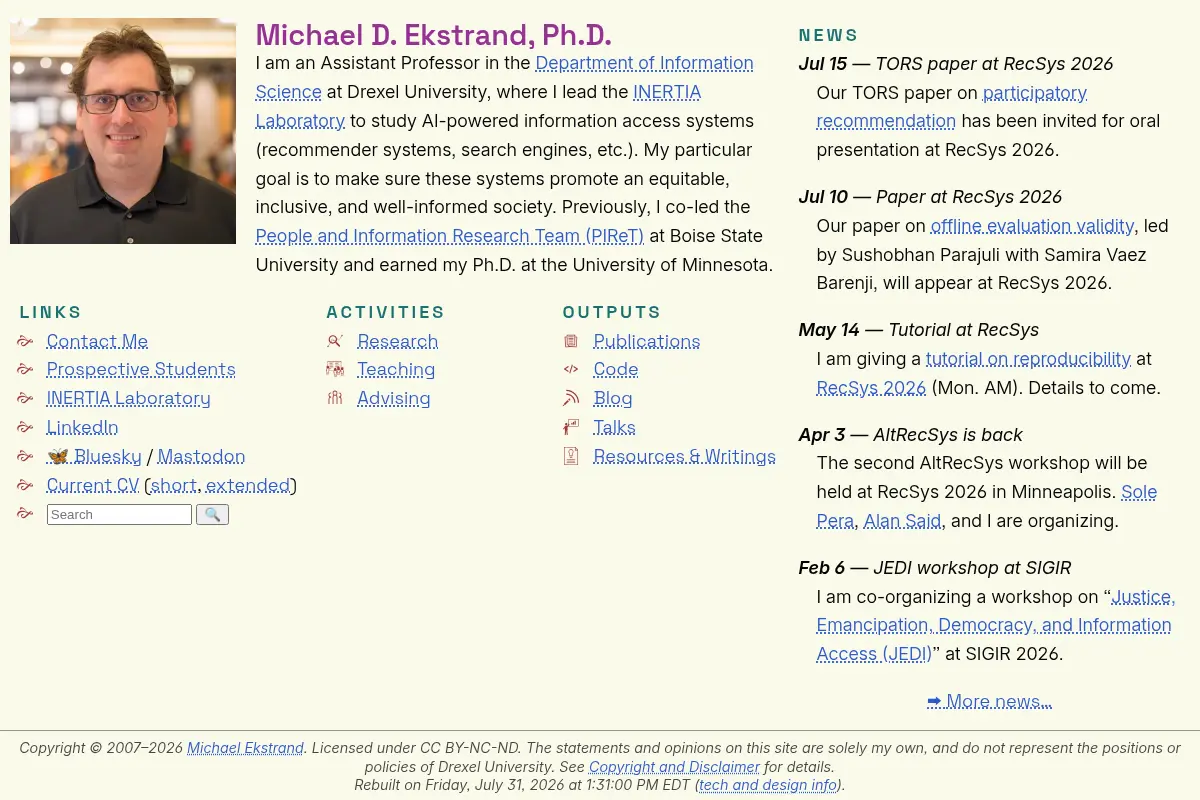Open the Talks page

[614, 427]
